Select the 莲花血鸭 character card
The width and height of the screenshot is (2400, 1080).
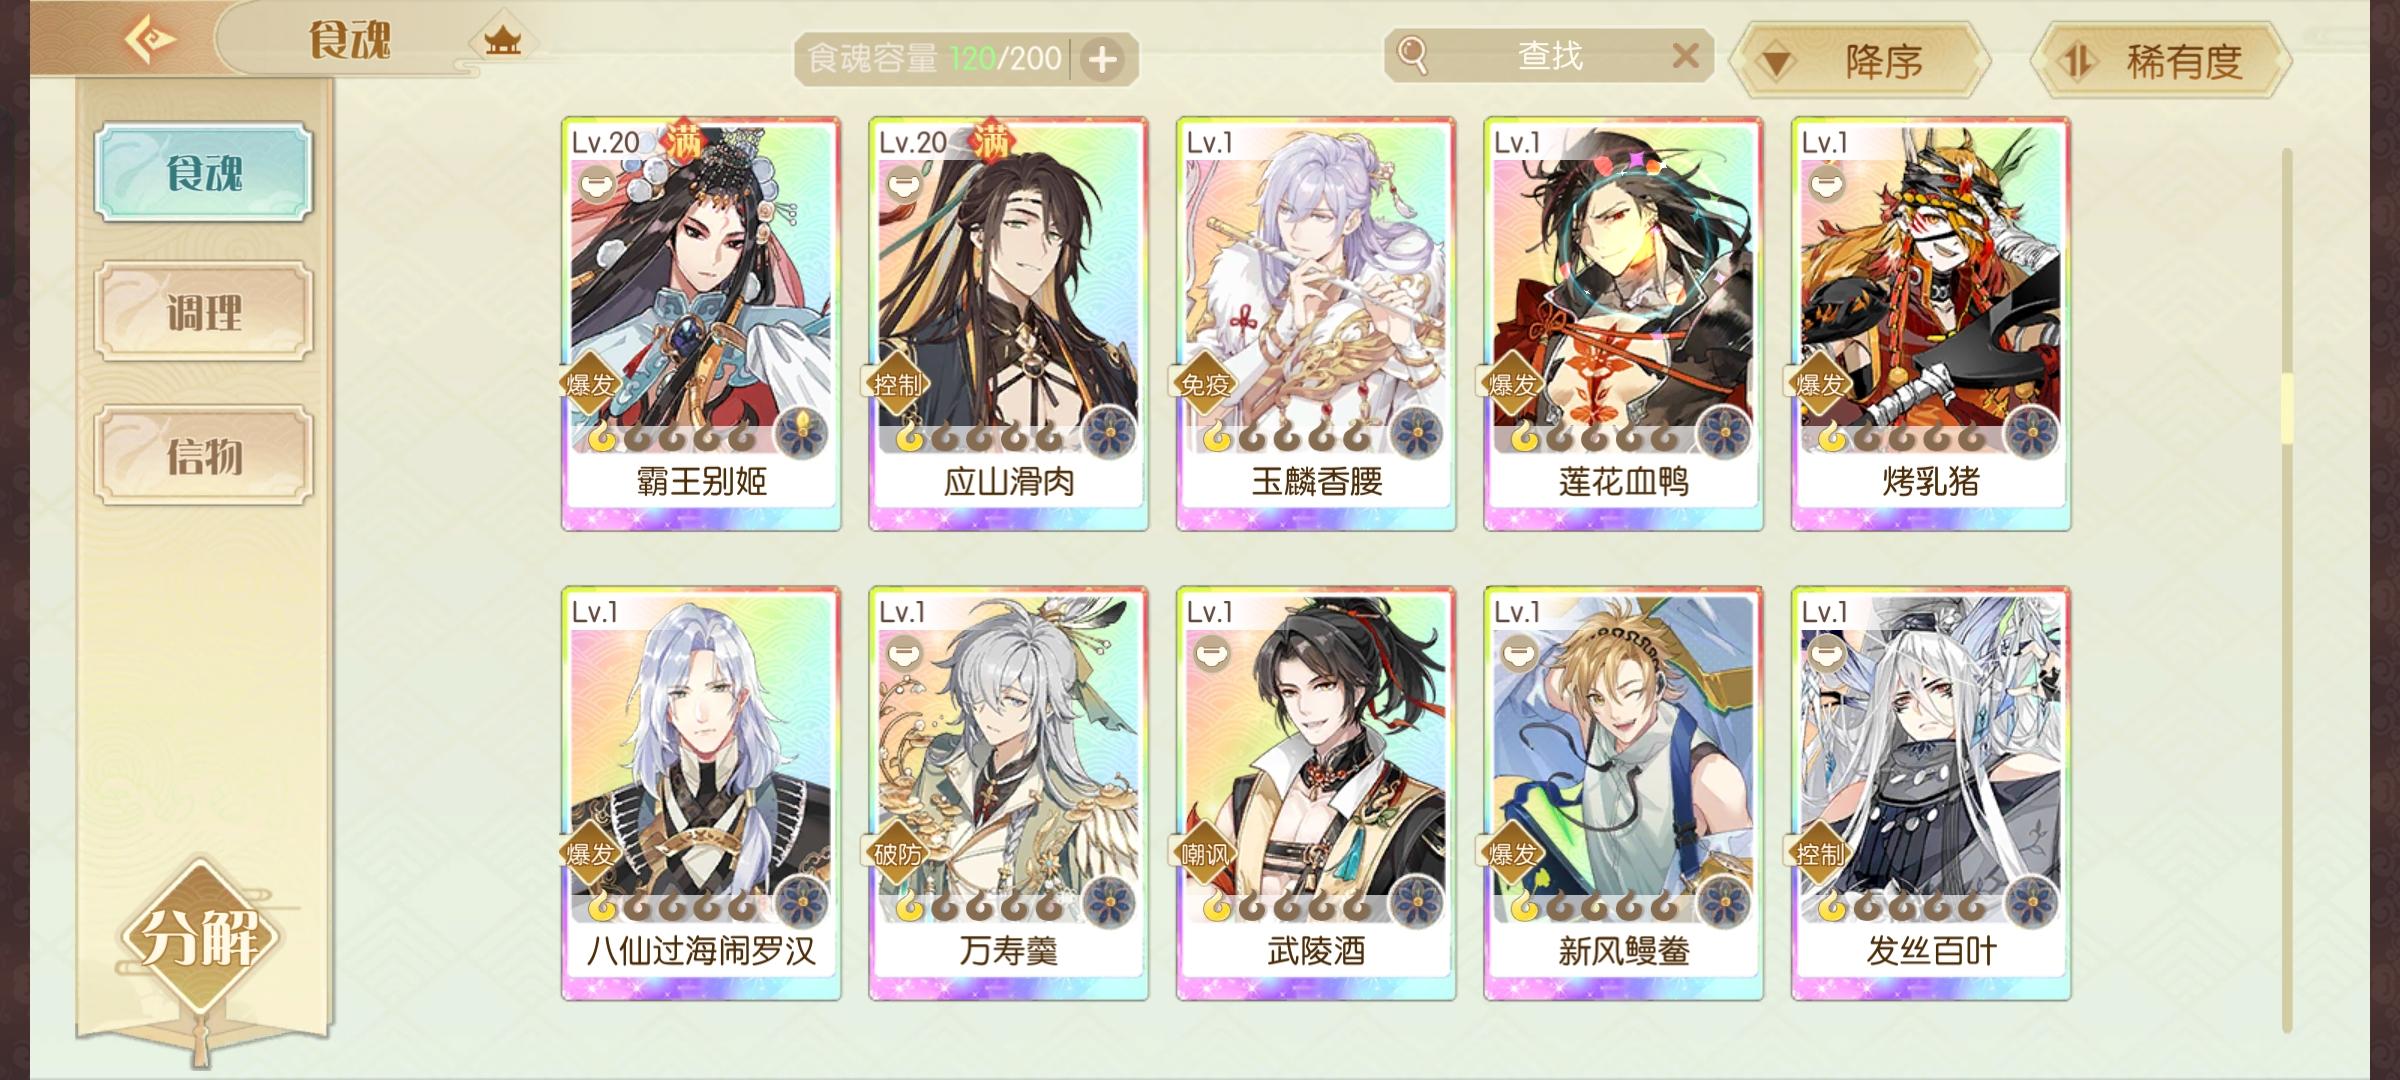click(x=1623, y=323)
